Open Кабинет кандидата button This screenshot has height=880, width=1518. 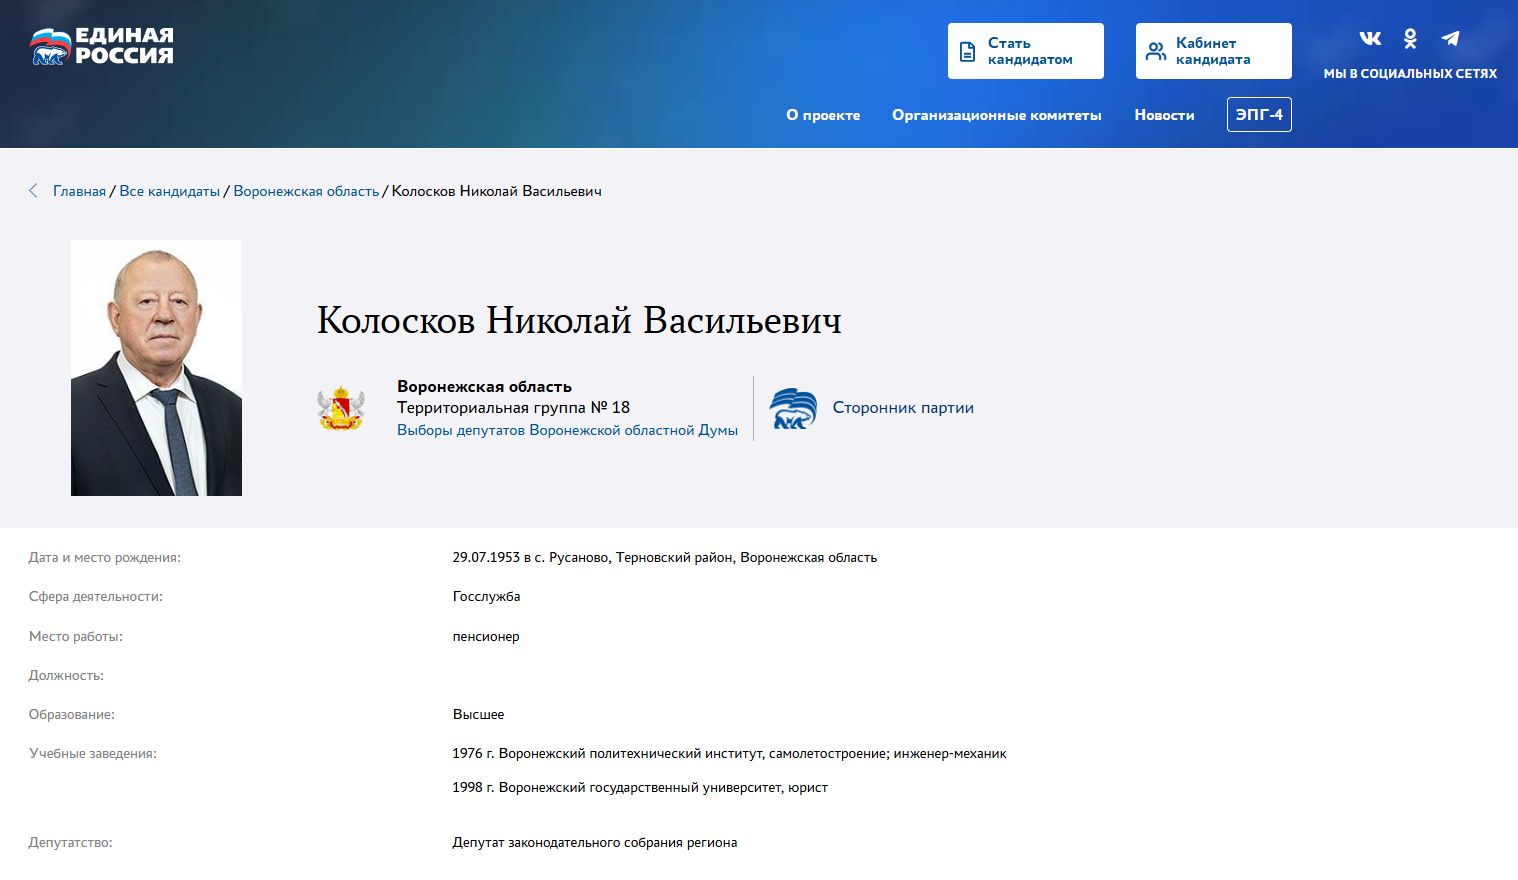point(1213,51)
